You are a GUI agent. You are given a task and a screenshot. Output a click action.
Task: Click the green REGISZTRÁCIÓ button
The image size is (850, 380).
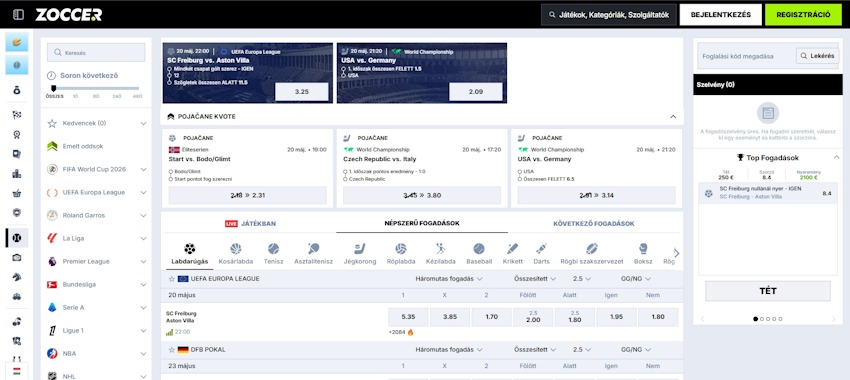803,15
